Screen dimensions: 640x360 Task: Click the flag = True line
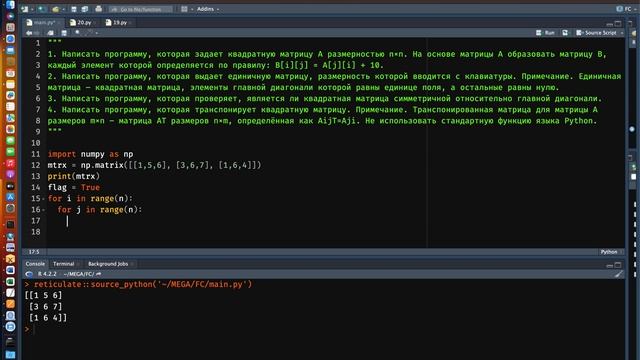[73, 187]
